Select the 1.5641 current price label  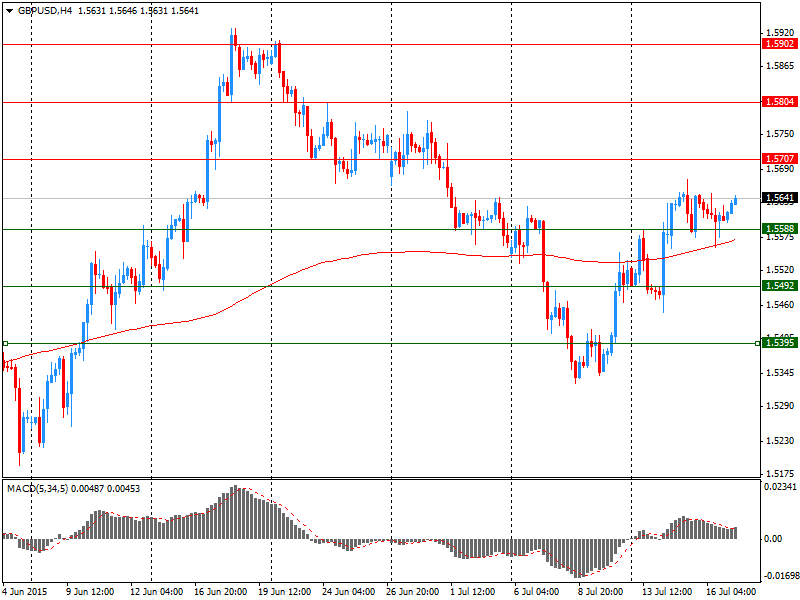pos(779,197)
